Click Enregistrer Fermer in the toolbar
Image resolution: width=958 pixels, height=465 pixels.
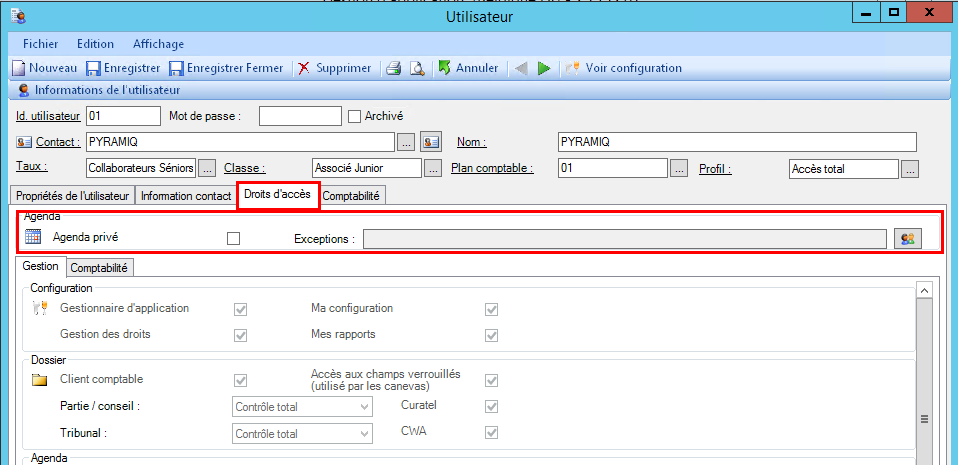coord(176,68)
